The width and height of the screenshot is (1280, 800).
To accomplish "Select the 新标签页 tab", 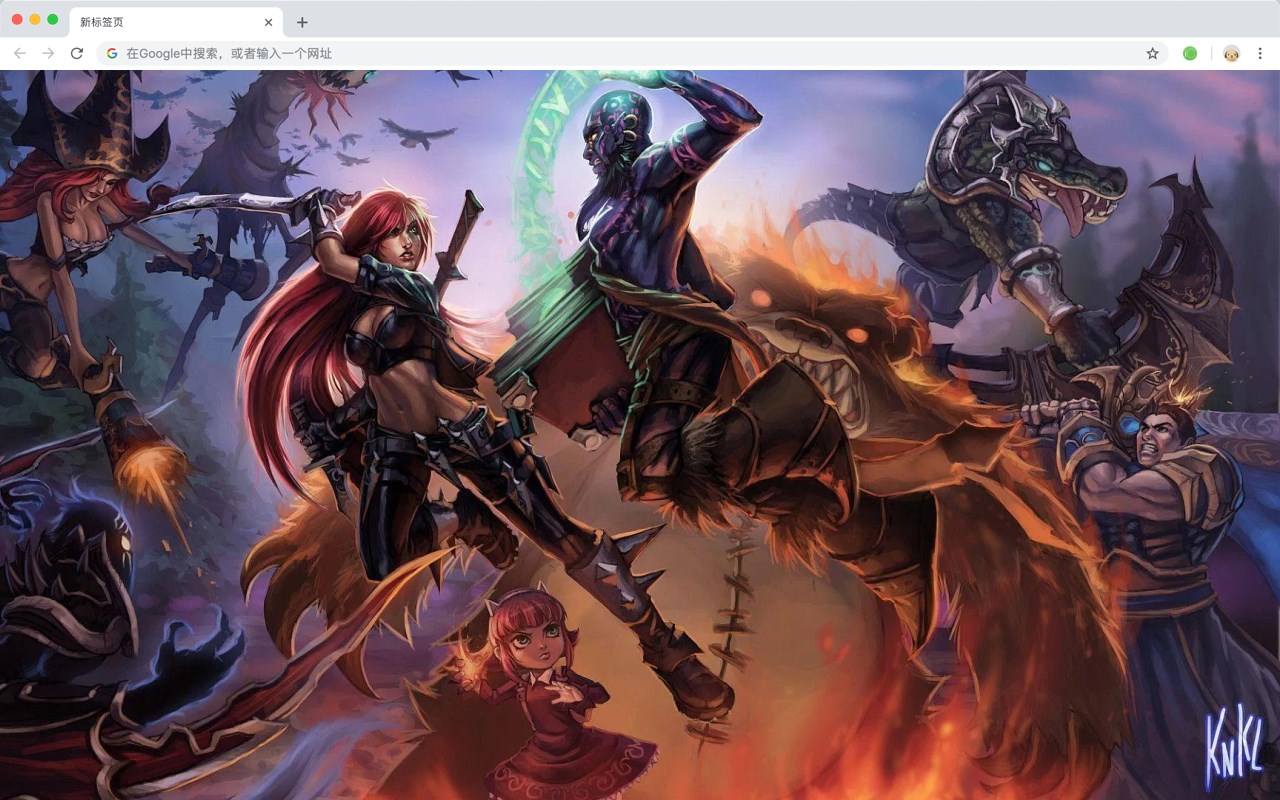I will click(x=176, y=22).
